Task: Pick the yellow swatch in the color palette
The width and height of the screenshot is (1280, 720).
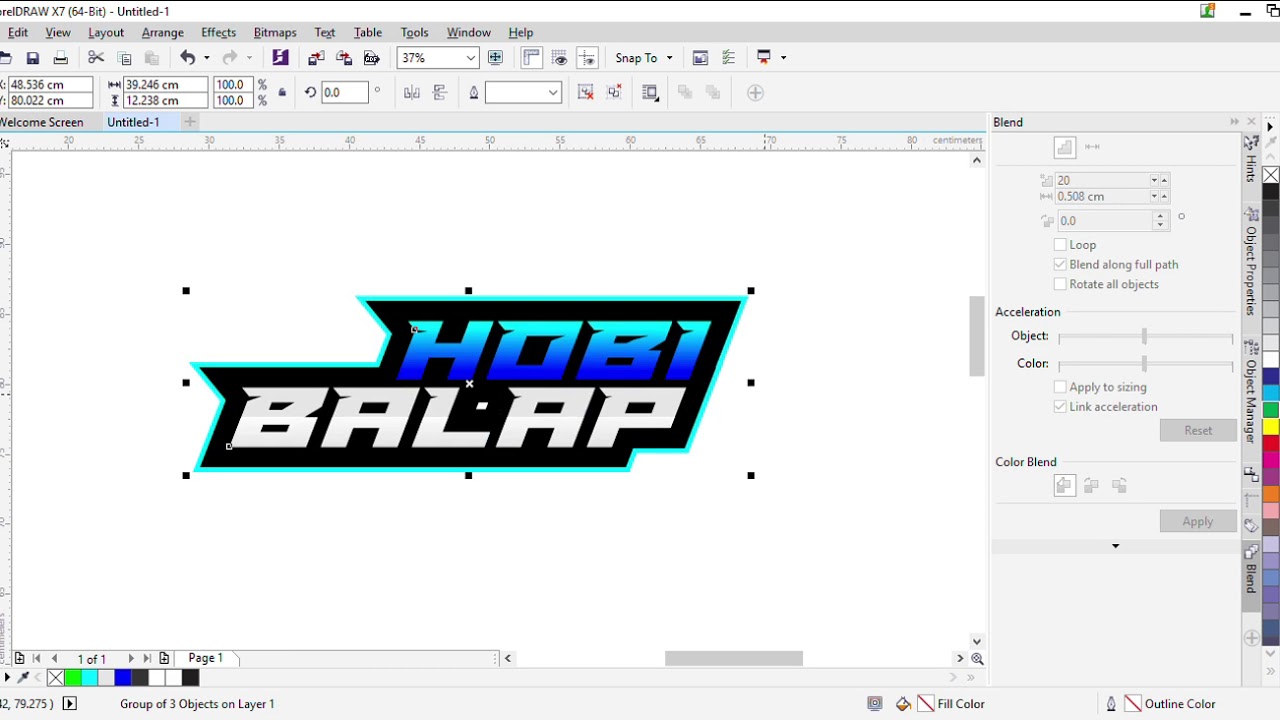Action: (x=1271, y=427)
